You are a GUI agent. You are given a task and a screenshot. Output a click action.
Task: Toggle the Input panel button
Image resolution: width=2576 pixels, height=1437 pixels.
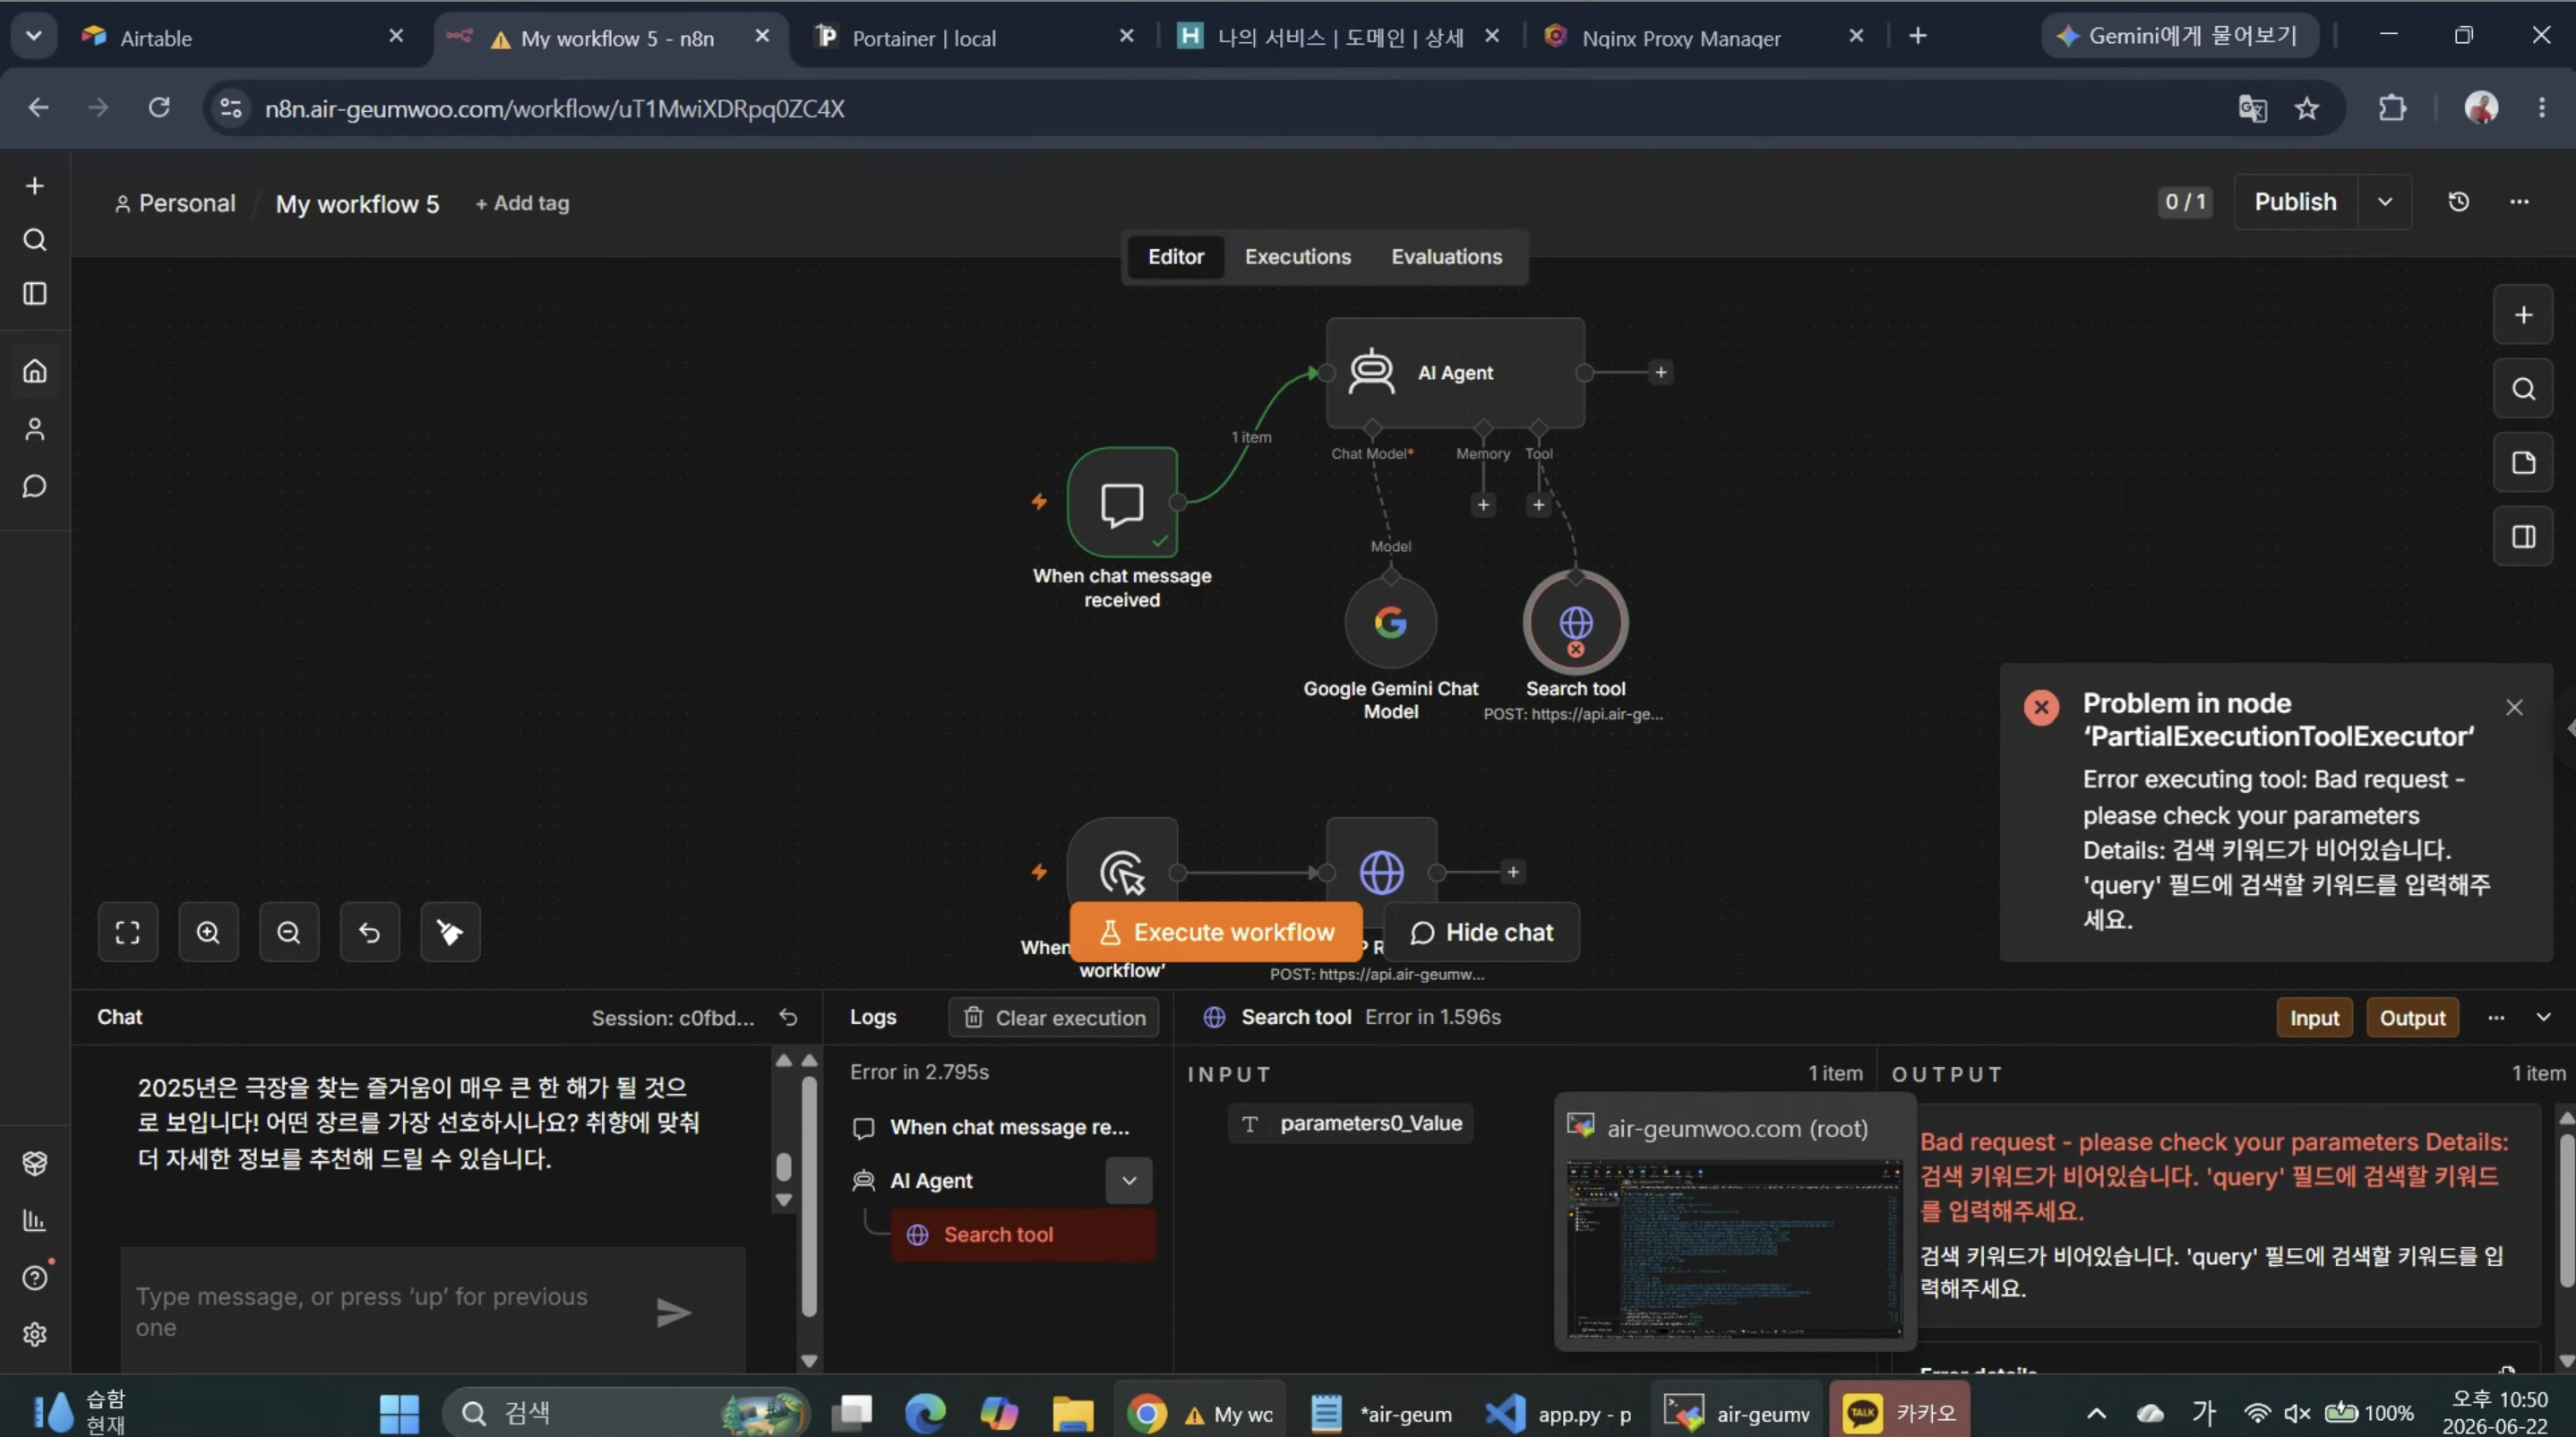pos(2314,1017)
